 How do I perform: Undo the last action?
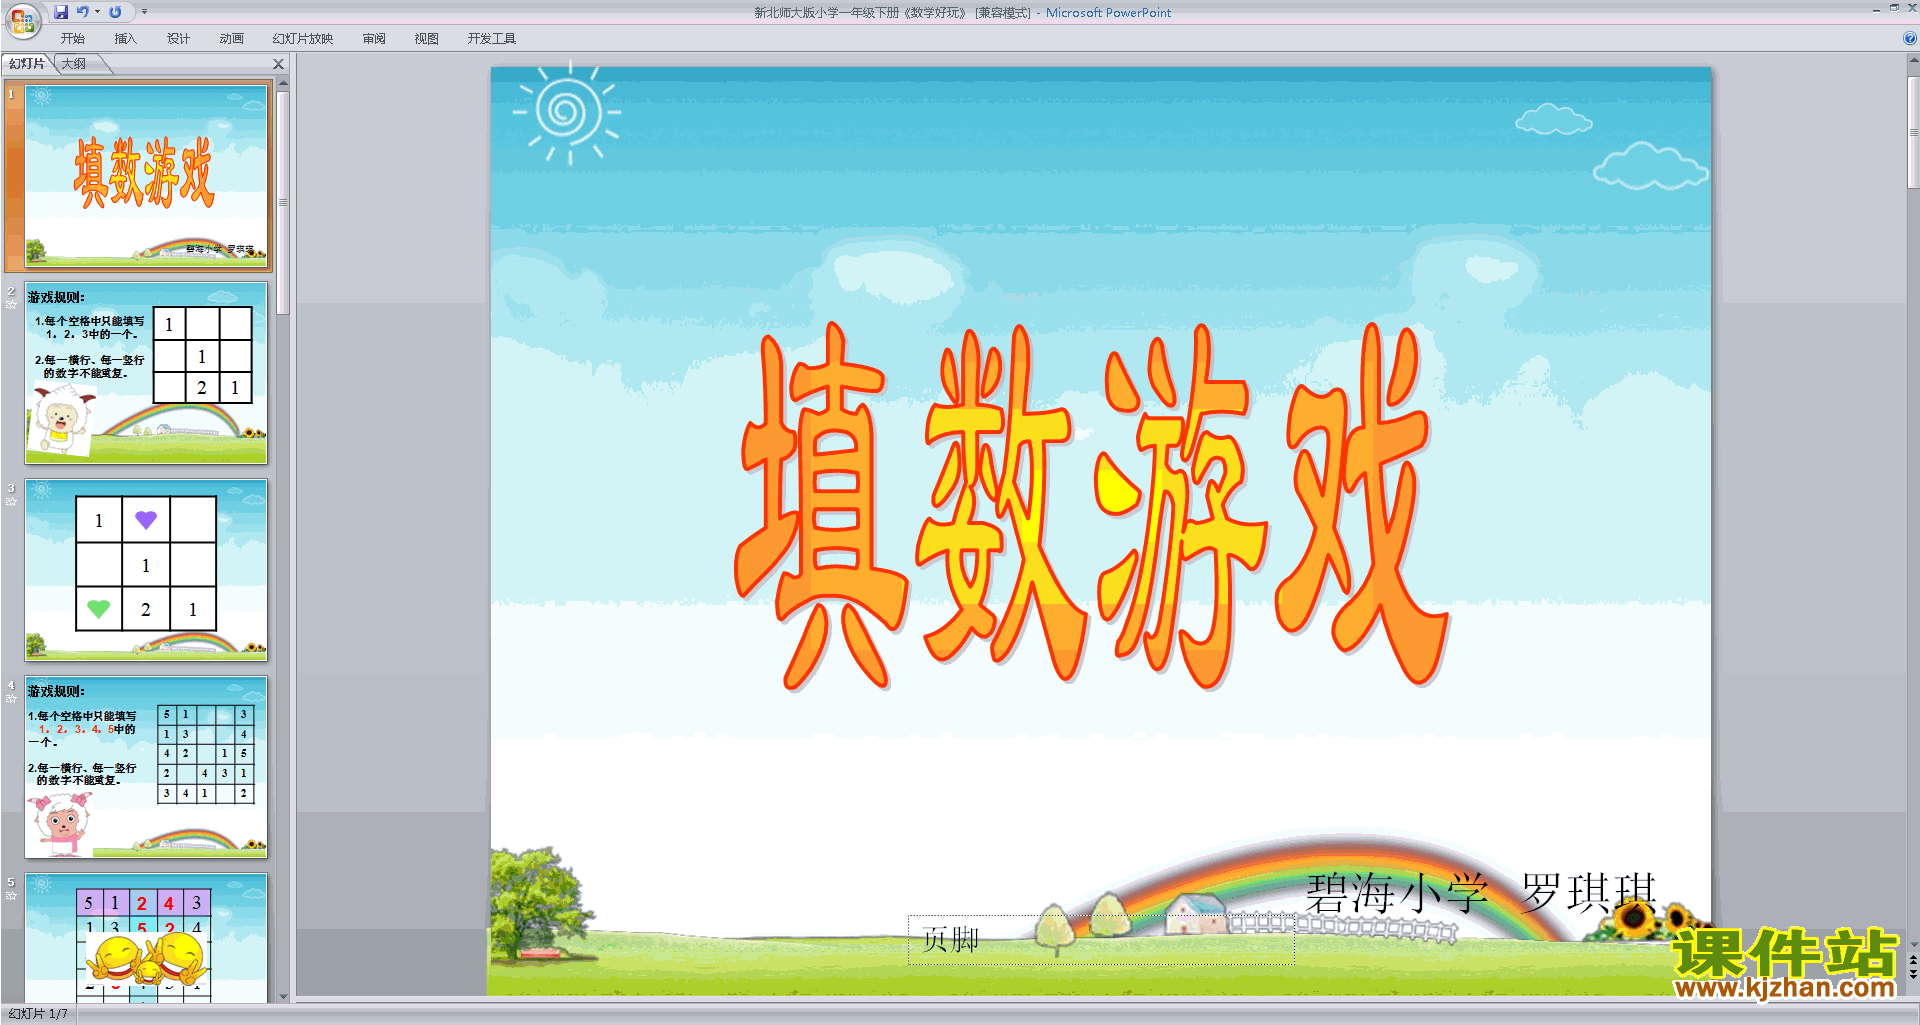[83, 12]
